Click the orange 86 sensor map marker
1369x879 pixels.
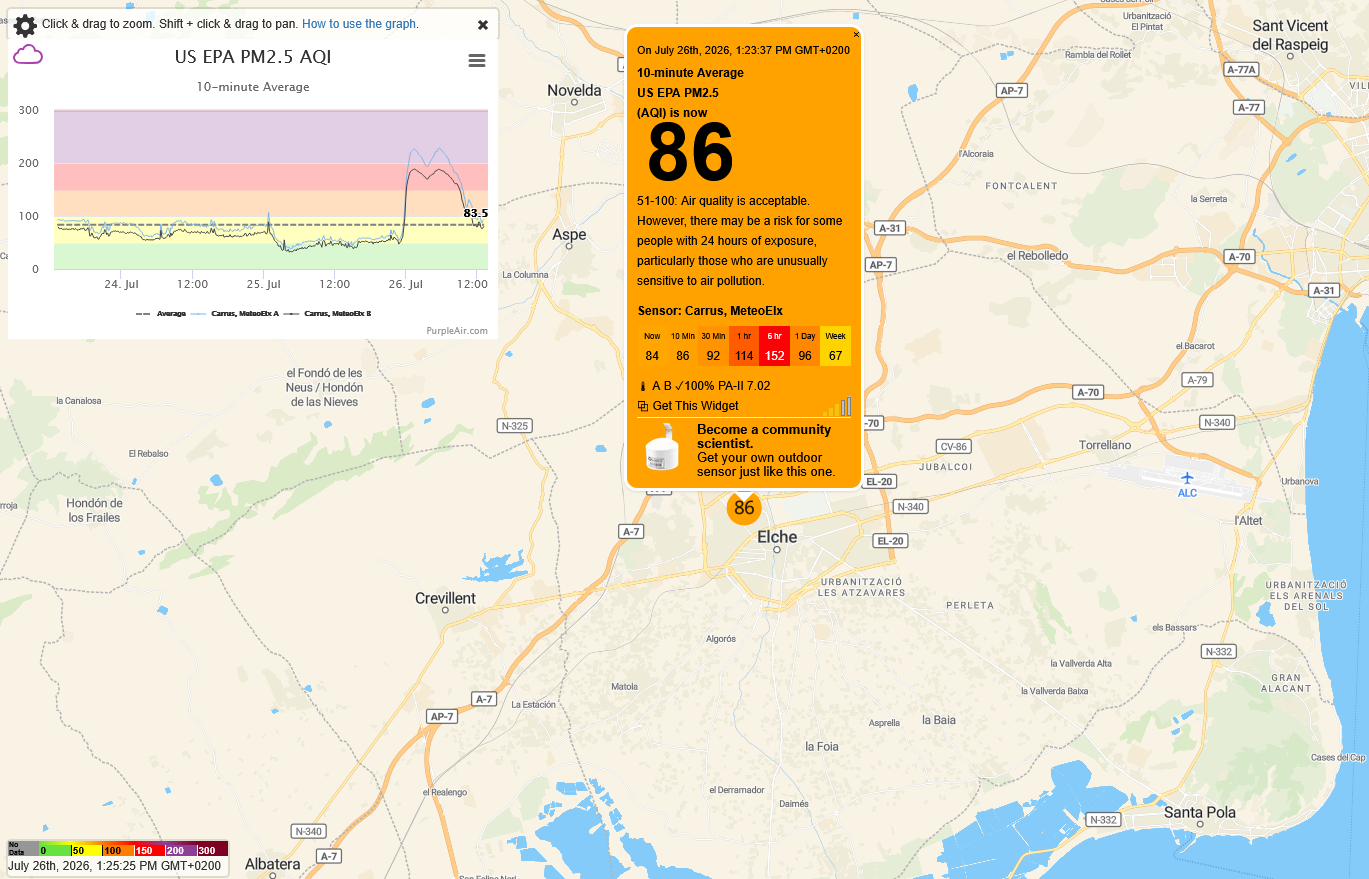(744, 508)
